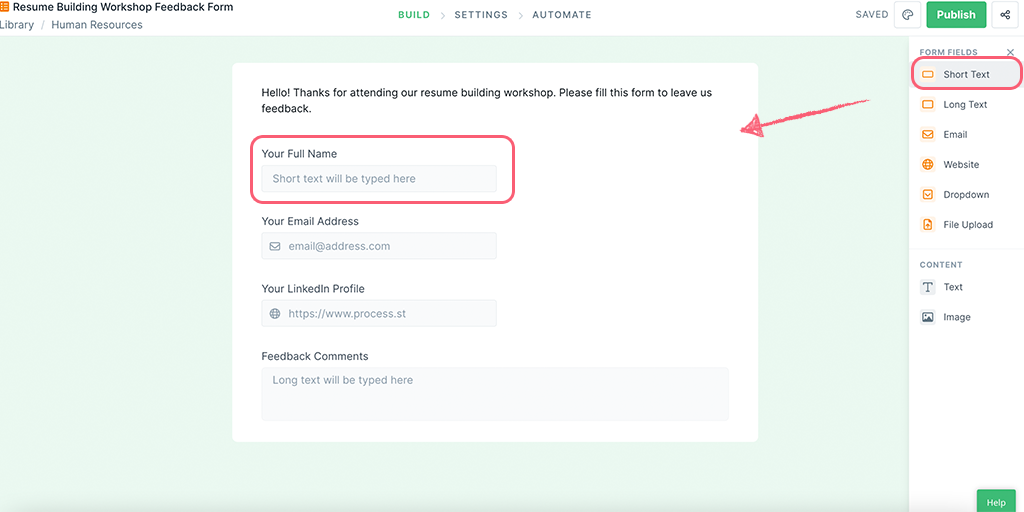Select the Long Text field icon
1024x512 pixels.
point(927,104)
